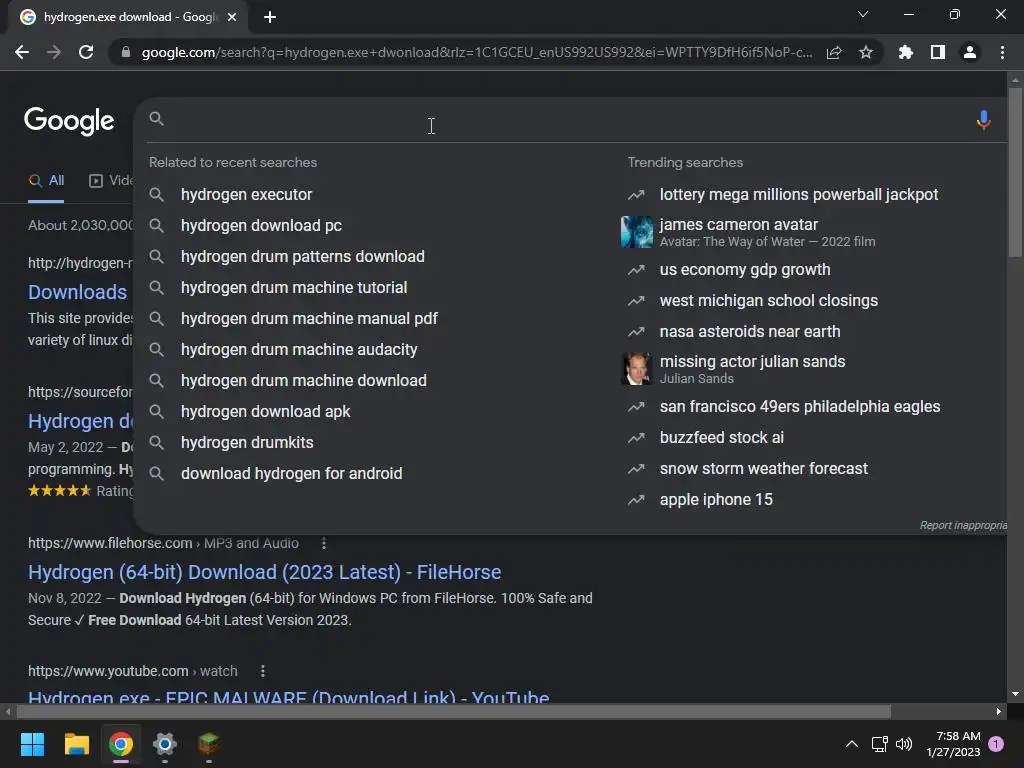Image resolution: width=1024 pixels, height=768 pixels.
Task: Switch to the Videos tab
Action: (111, 181)
